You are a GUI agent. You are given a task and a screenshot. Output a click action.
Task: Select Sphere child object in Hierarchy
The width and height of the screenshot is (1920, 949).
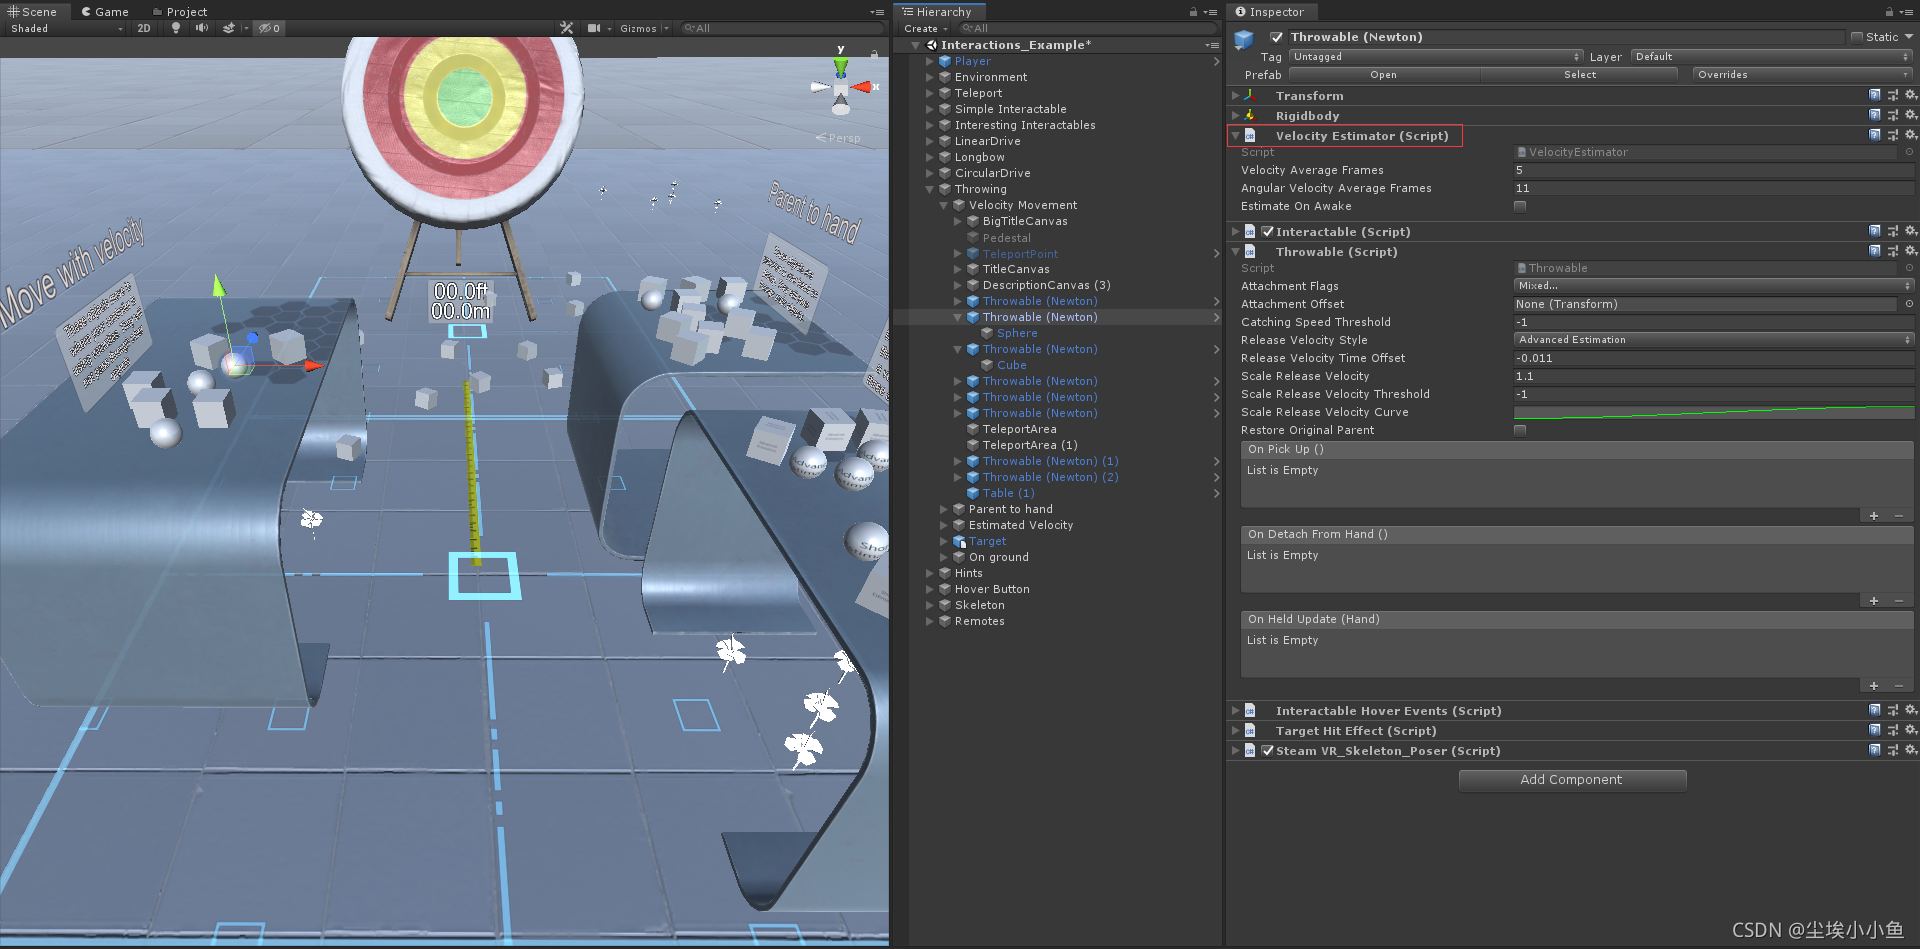pyautogui.click(x=1017, y=333)
